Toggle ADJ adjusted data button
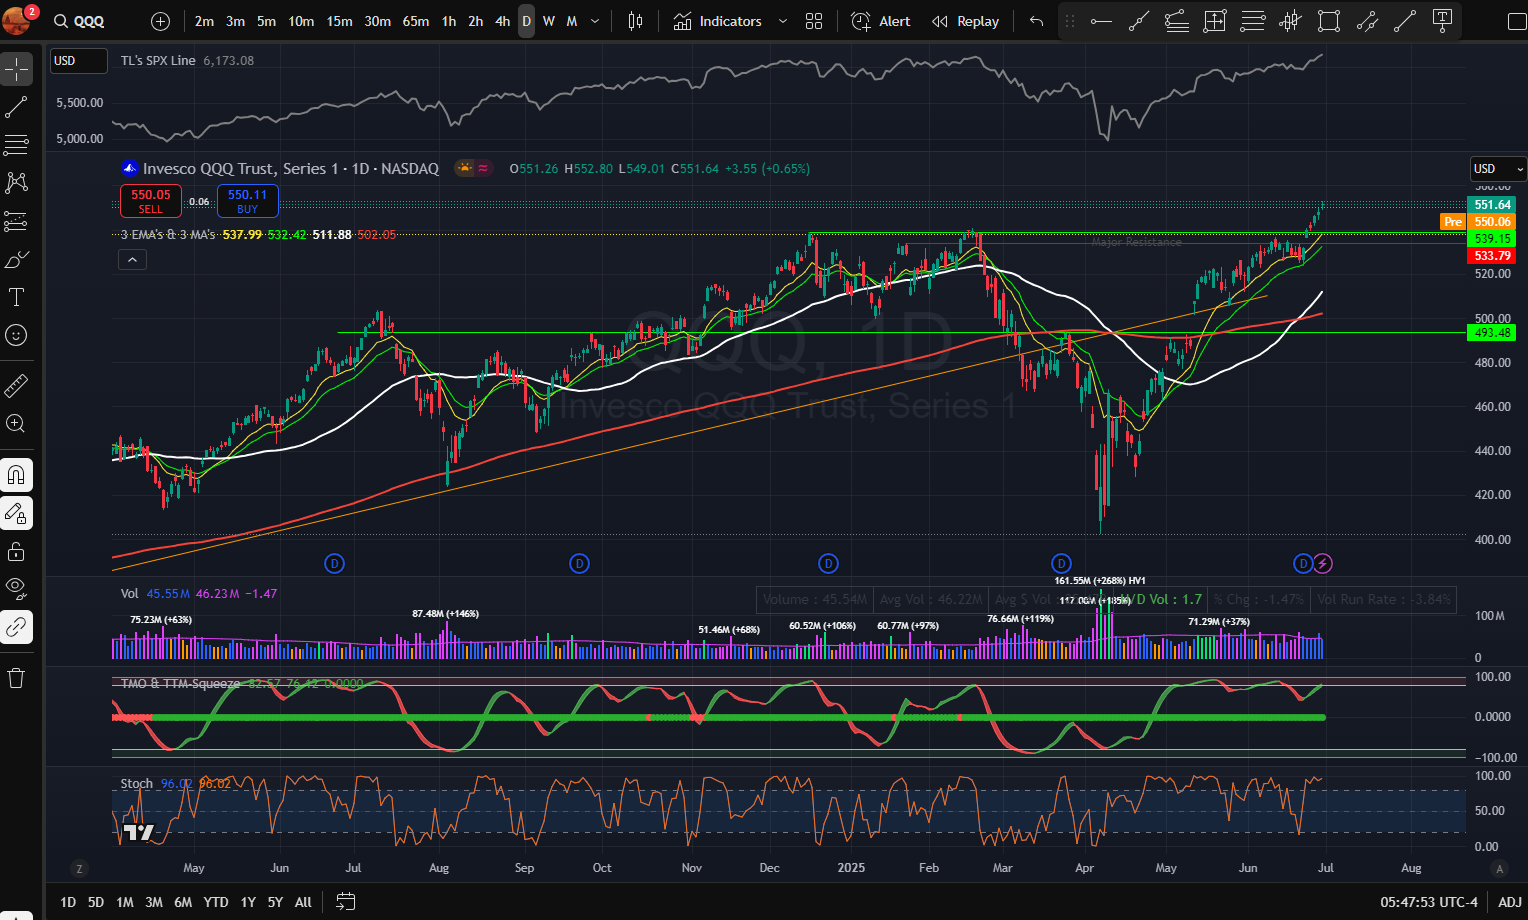Viewport: 1528px width, 920px height. click(1510, 902)
